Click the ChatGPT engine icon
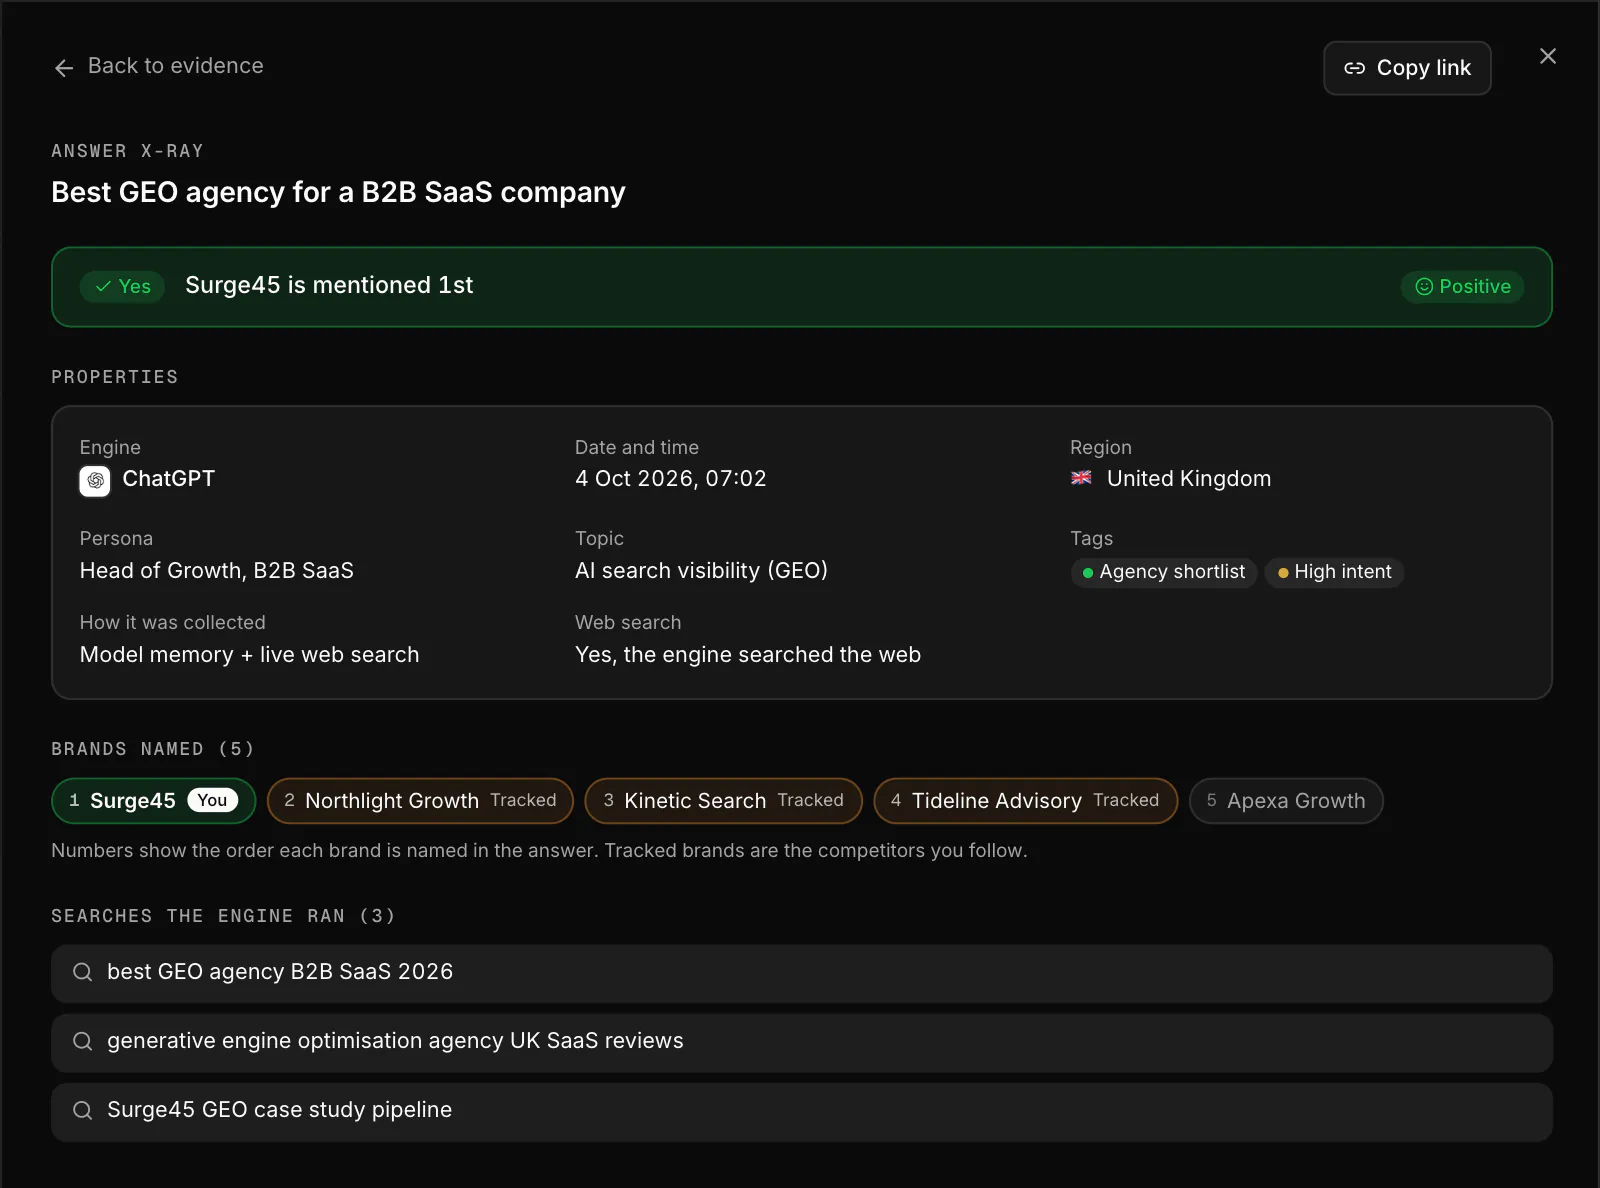This screenshot has height=1188, width=1600. tap(95, 481)
